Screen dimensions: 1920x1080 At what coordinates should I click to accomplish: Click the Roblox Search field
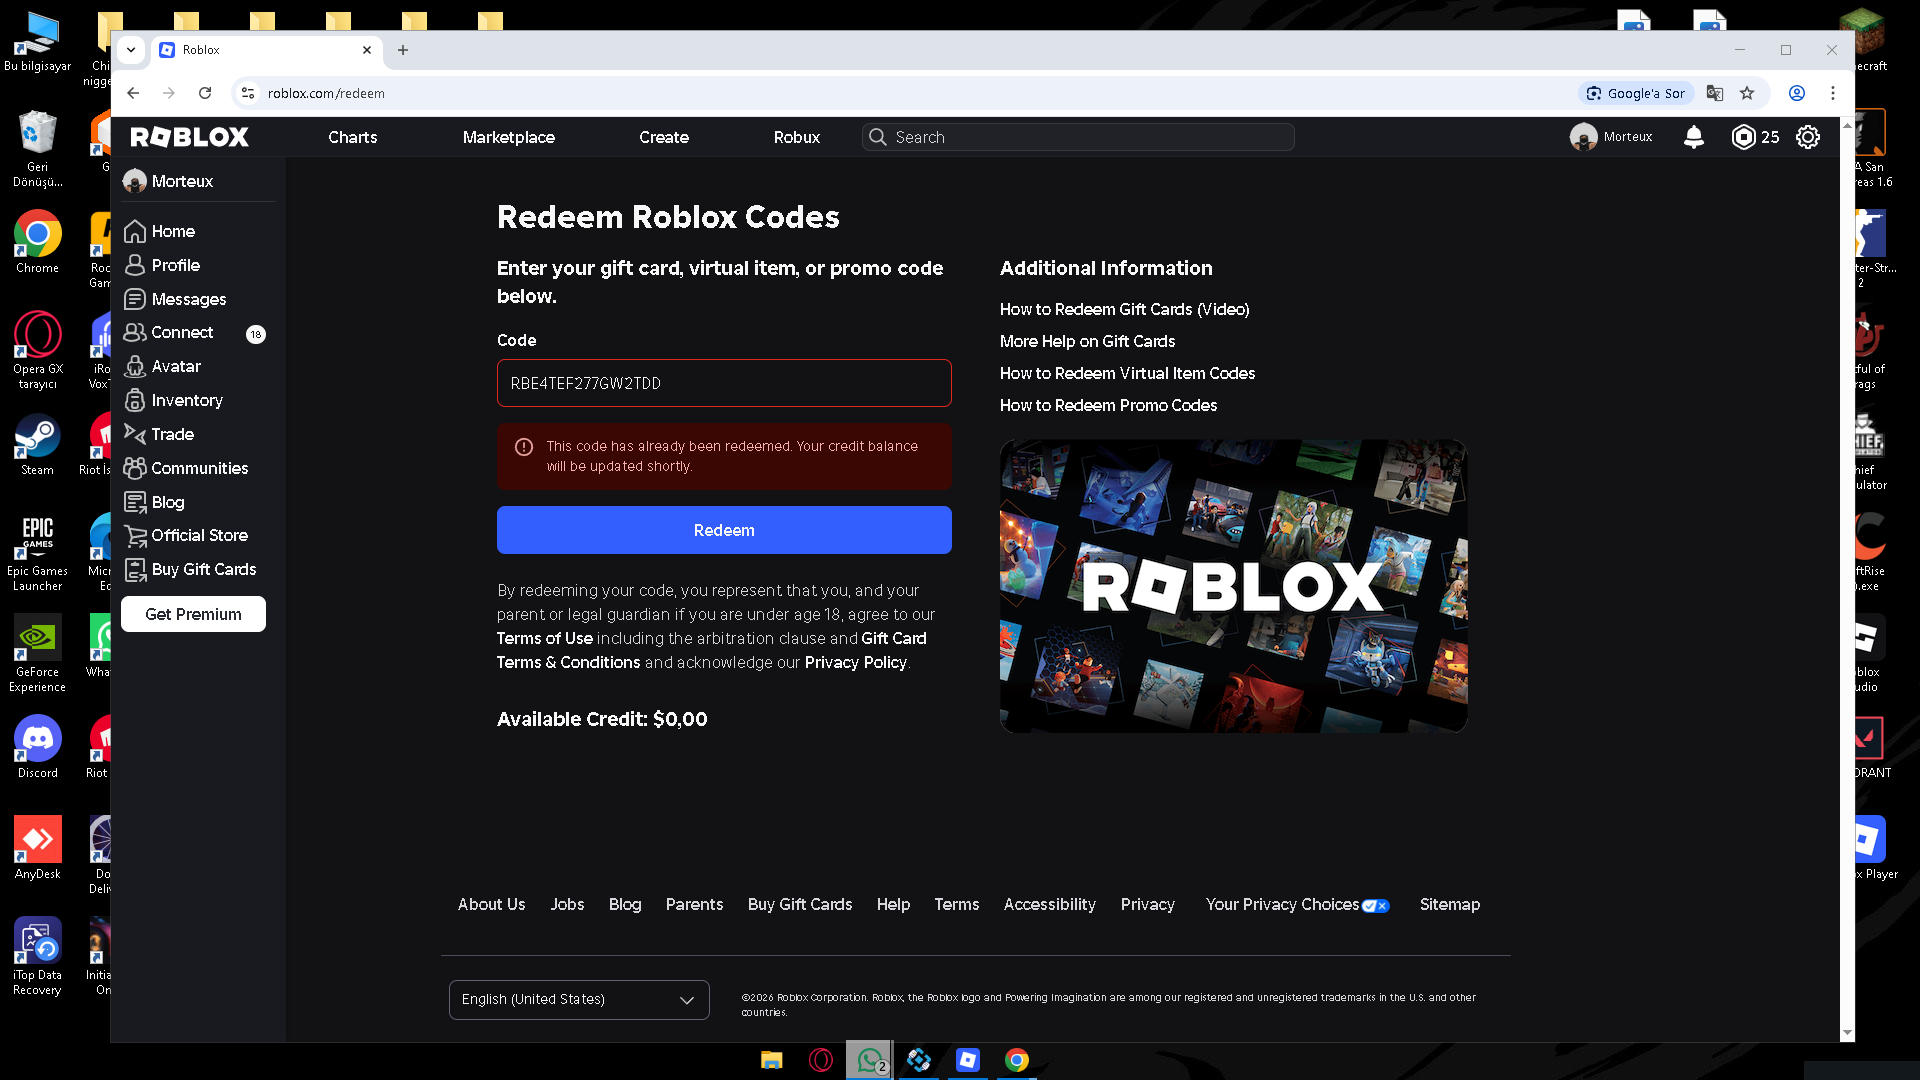[1078, 137]
